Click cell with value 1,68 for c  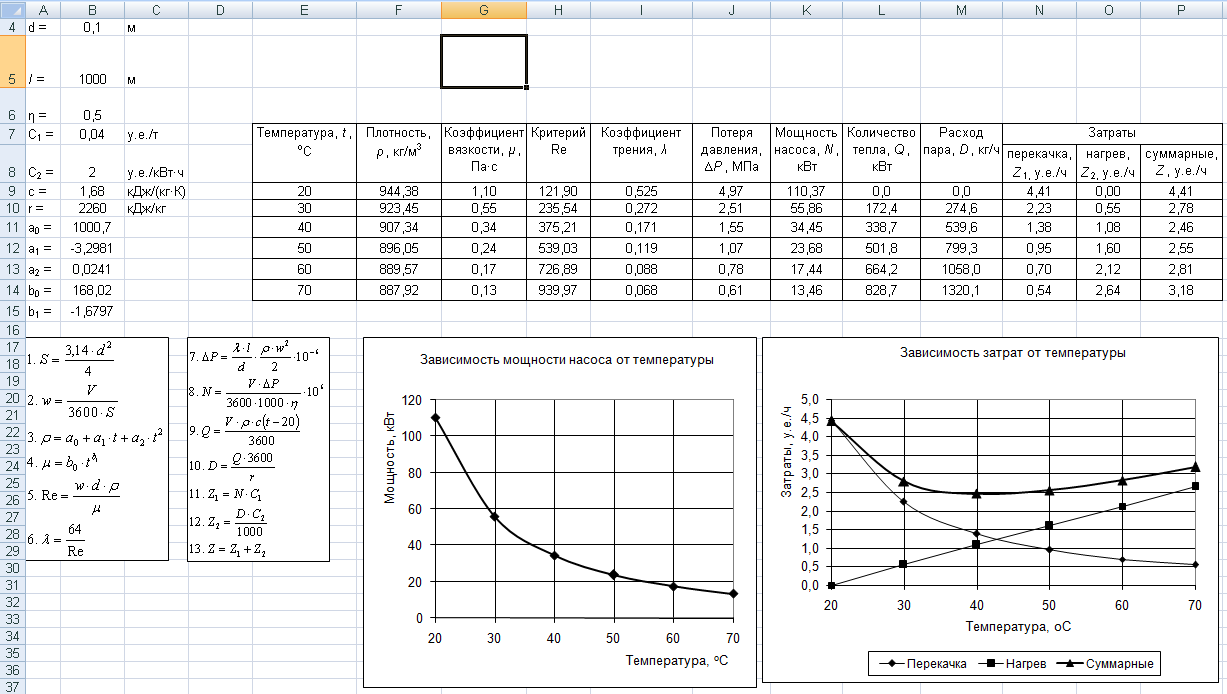pos(91,190)
